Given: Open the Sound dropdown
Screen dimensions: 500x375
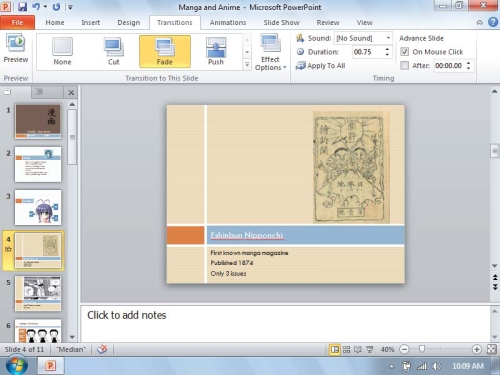Looking at the screenshot, I should (388, 38).
